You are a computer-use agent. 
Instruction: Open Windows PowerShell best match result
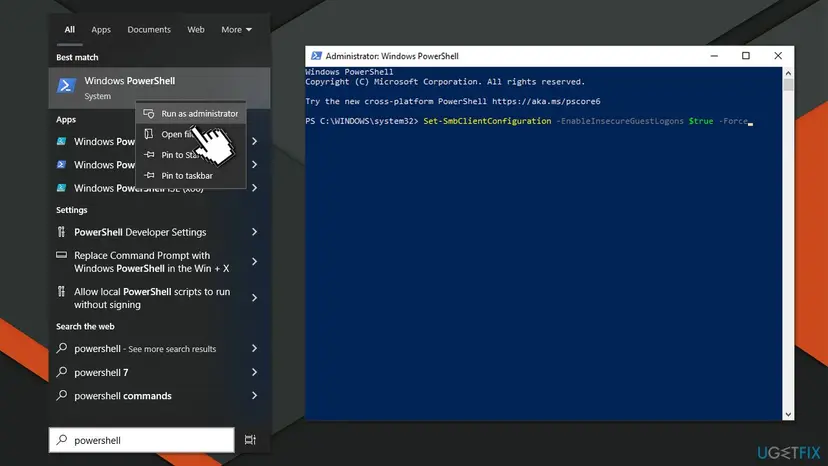[159, 88]
